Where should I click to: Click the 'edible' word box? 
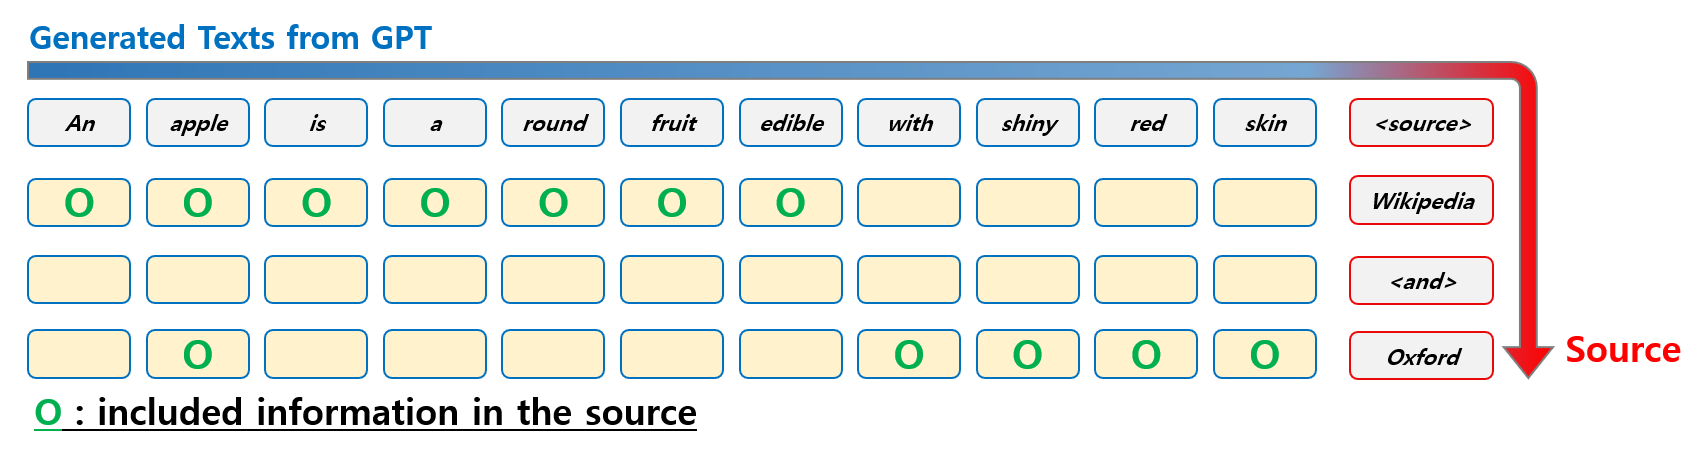tap(791, 123)
